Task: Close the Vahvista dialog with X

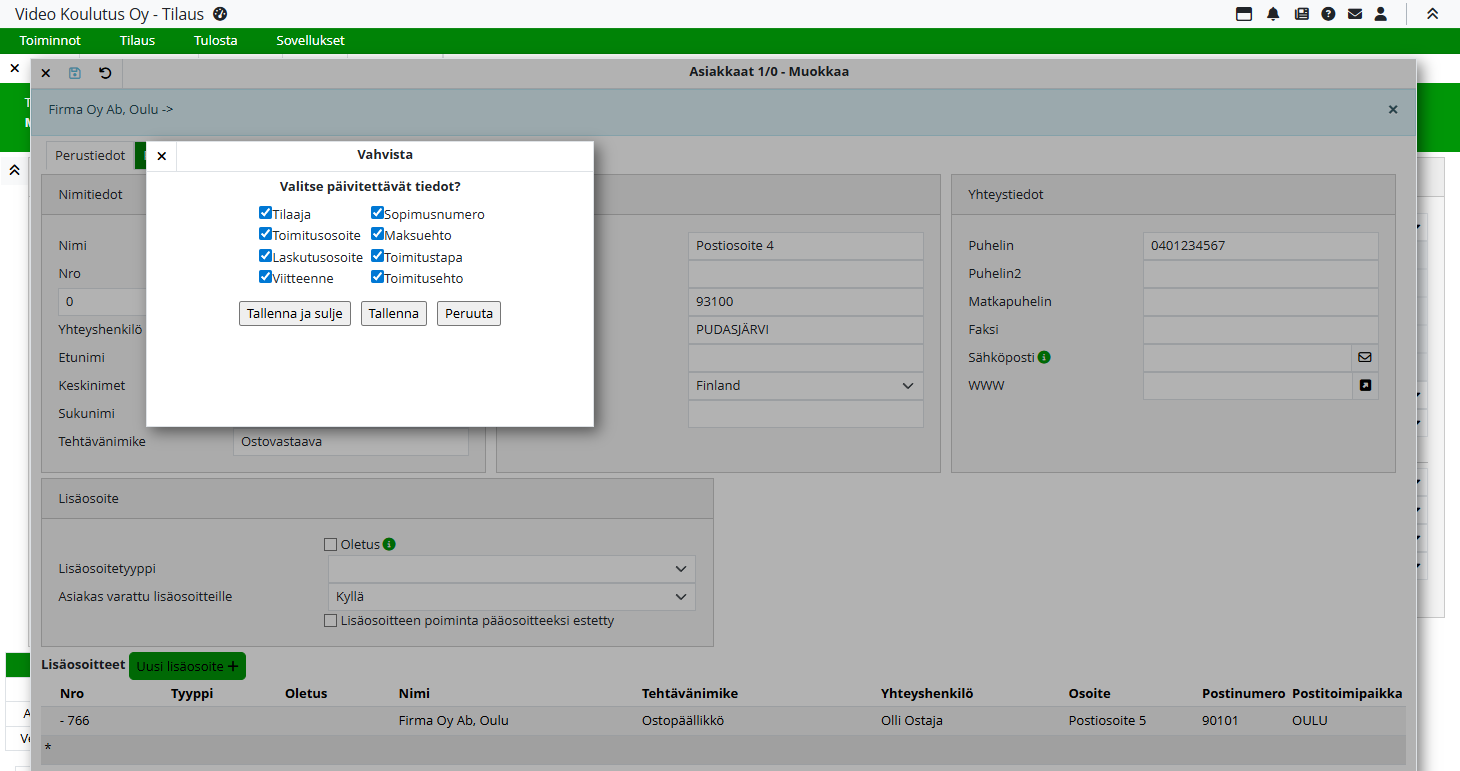Action: coord(162,156)
